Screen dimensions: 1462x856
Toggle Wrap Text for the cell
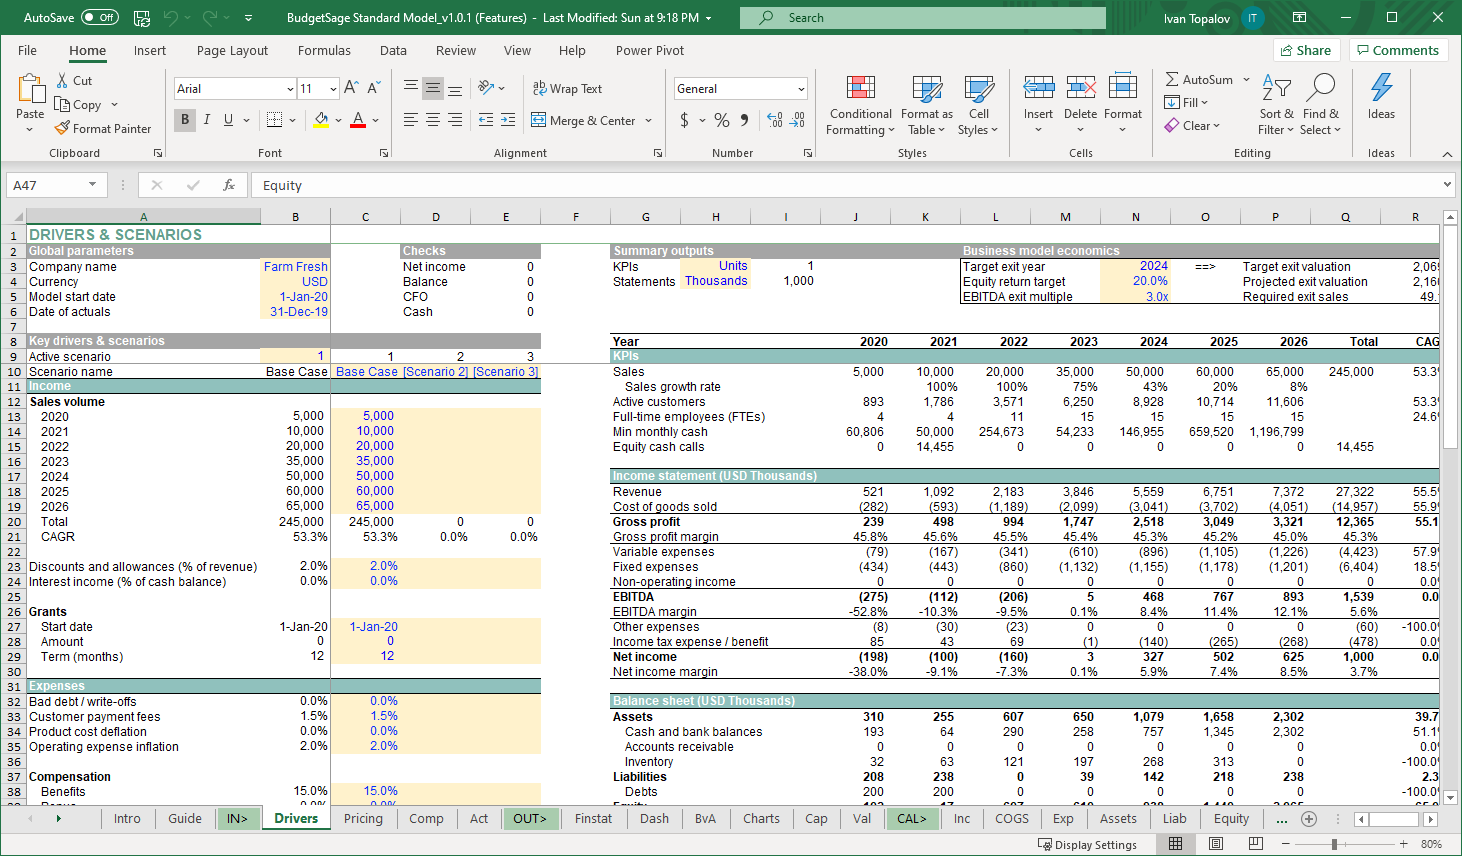pos(567,88)
